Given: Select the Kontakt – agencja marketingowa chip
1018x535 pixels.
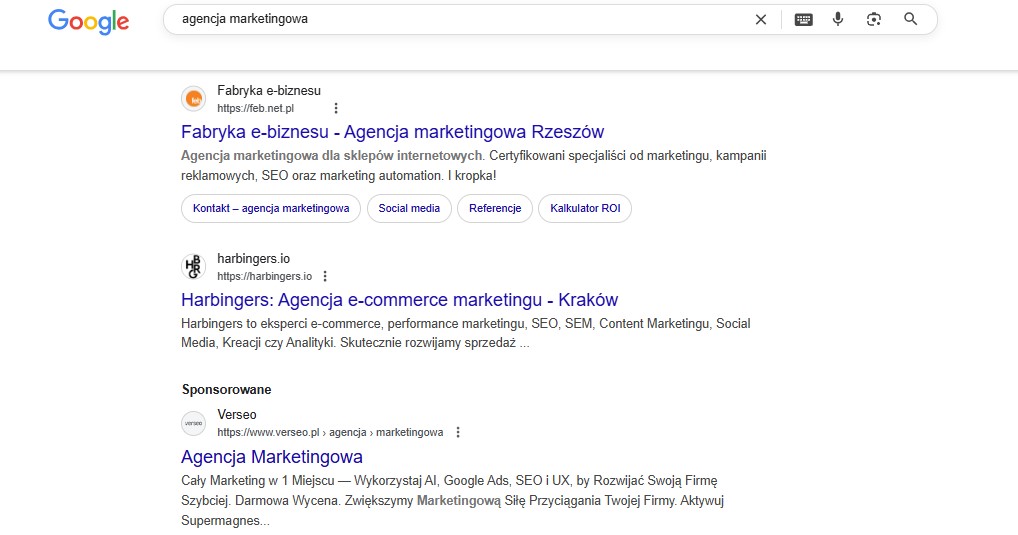Looking at the screenshot, I should pyautogui.click(x=271, y=209).
